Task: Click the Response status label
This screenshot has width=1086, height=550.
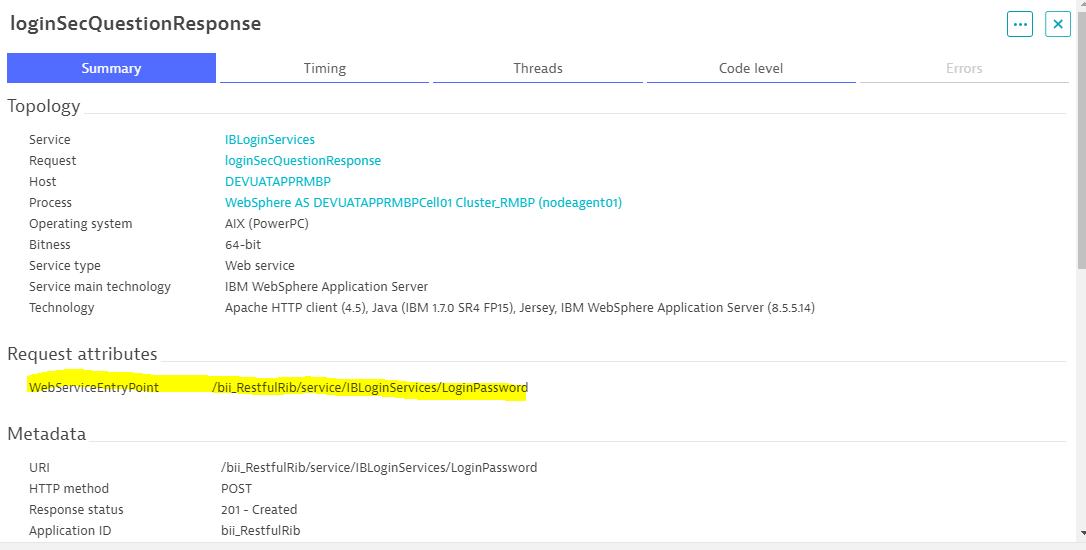Action: (76, 510)
